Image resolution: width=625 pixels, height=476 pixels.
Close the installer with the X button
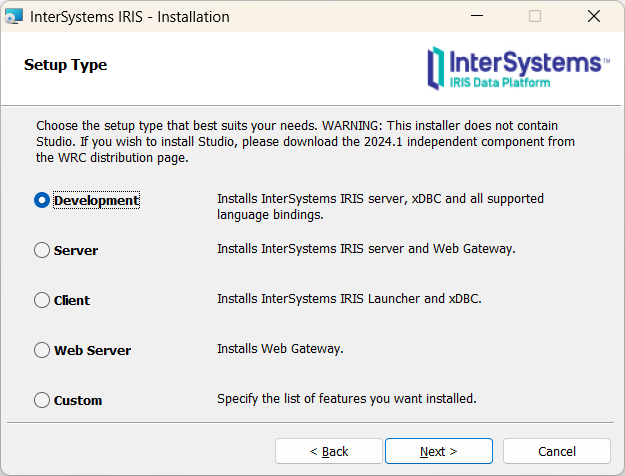(x=593, y=17)
